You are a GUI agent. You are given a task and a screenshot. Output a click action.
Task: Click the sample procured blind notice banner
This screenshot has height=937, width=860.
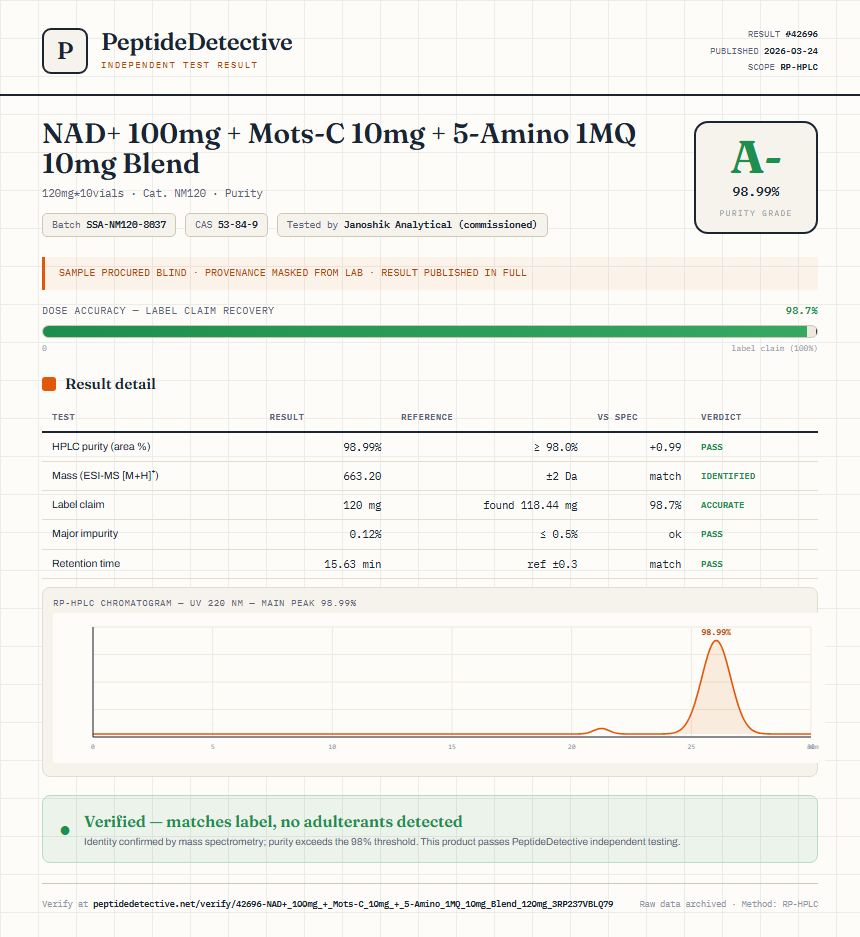coord(430,273)
